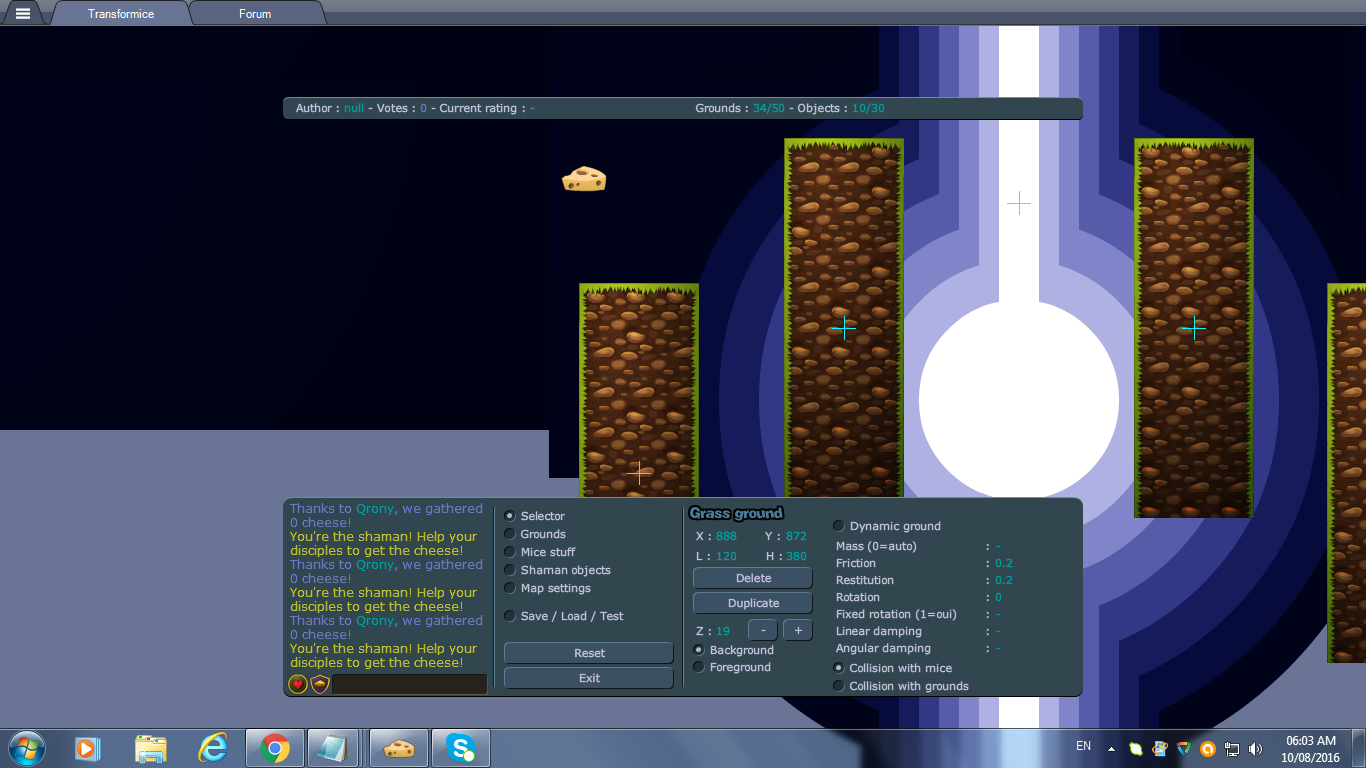The image size is (1366, 768).
Task: Click the Grounds count 34/50
Action: pyautogui.click(x=769, y=108)
